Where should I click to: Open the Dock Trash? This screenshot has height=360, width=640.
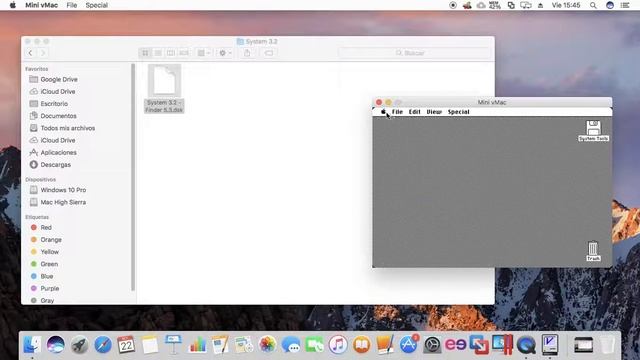607,345
